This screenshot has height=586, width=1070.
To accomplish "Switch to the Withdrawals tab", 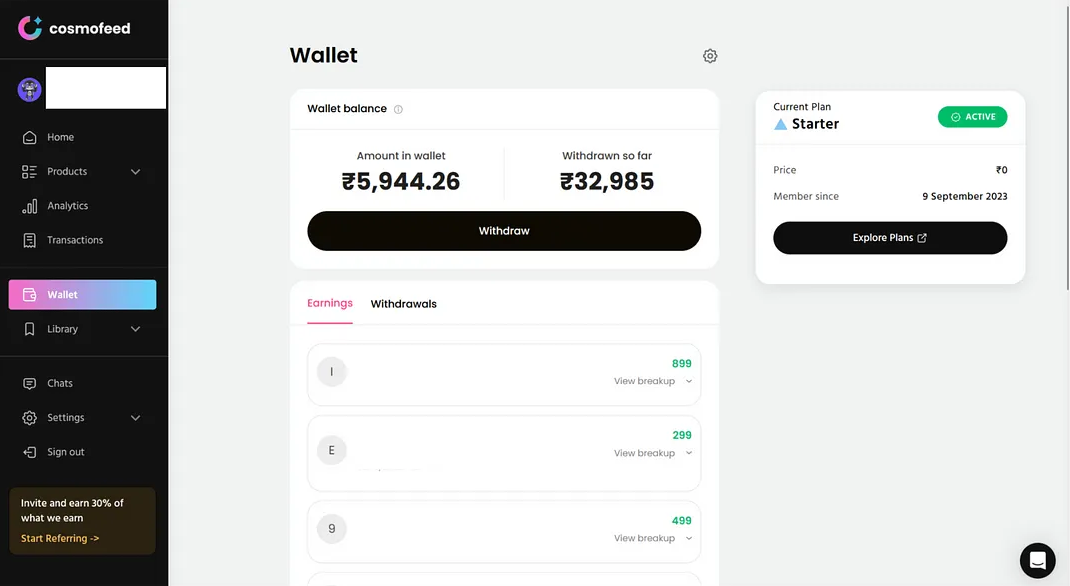I will tap(403, 304).
